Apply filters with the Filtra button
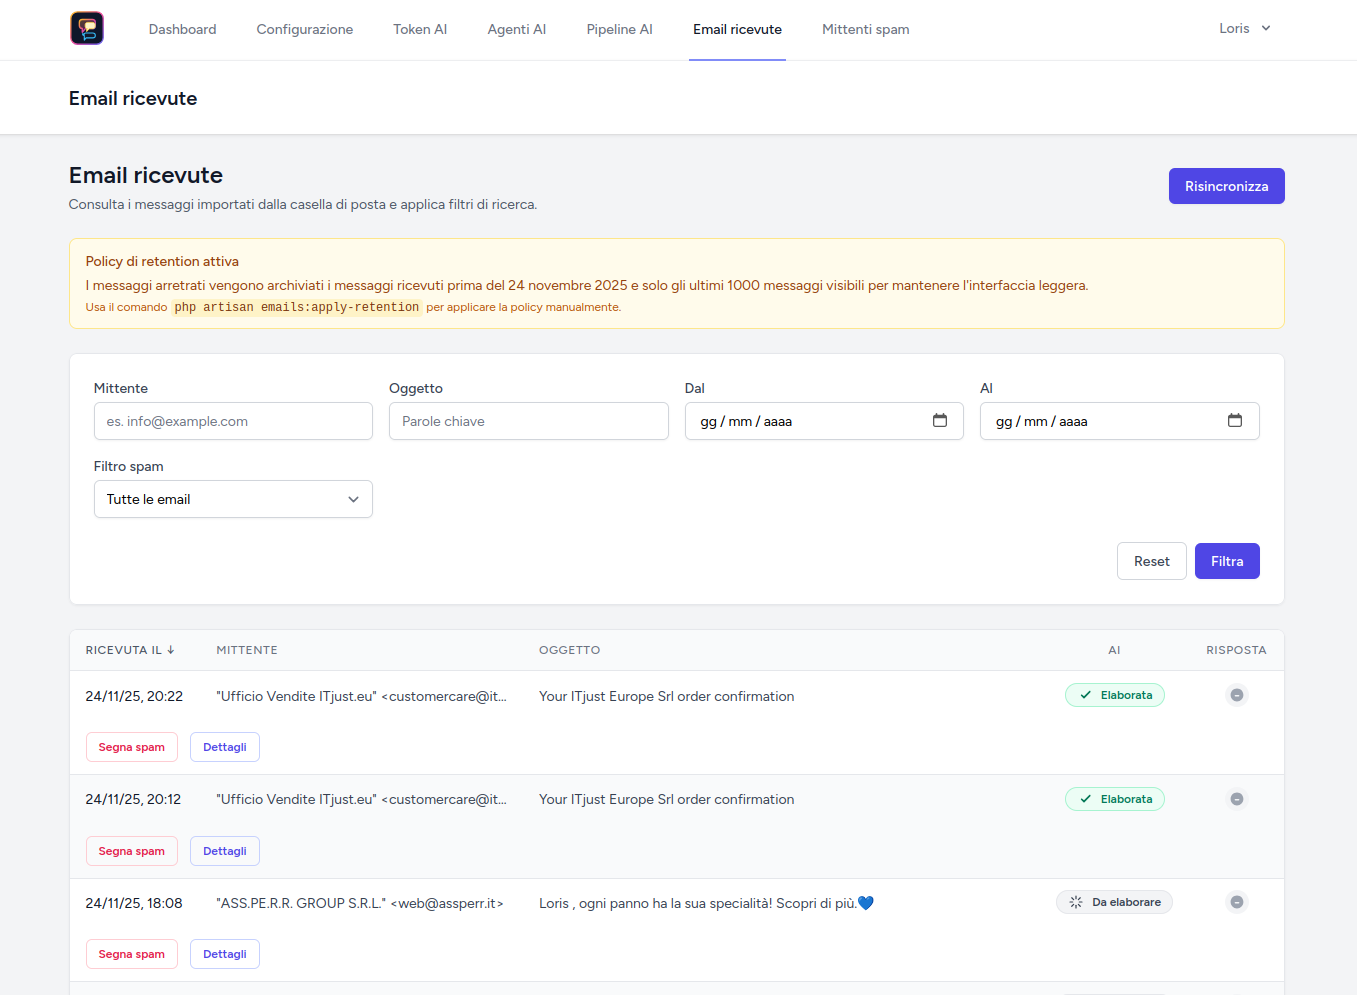This screenshot has height=995, width=1357. [1226, 561]
